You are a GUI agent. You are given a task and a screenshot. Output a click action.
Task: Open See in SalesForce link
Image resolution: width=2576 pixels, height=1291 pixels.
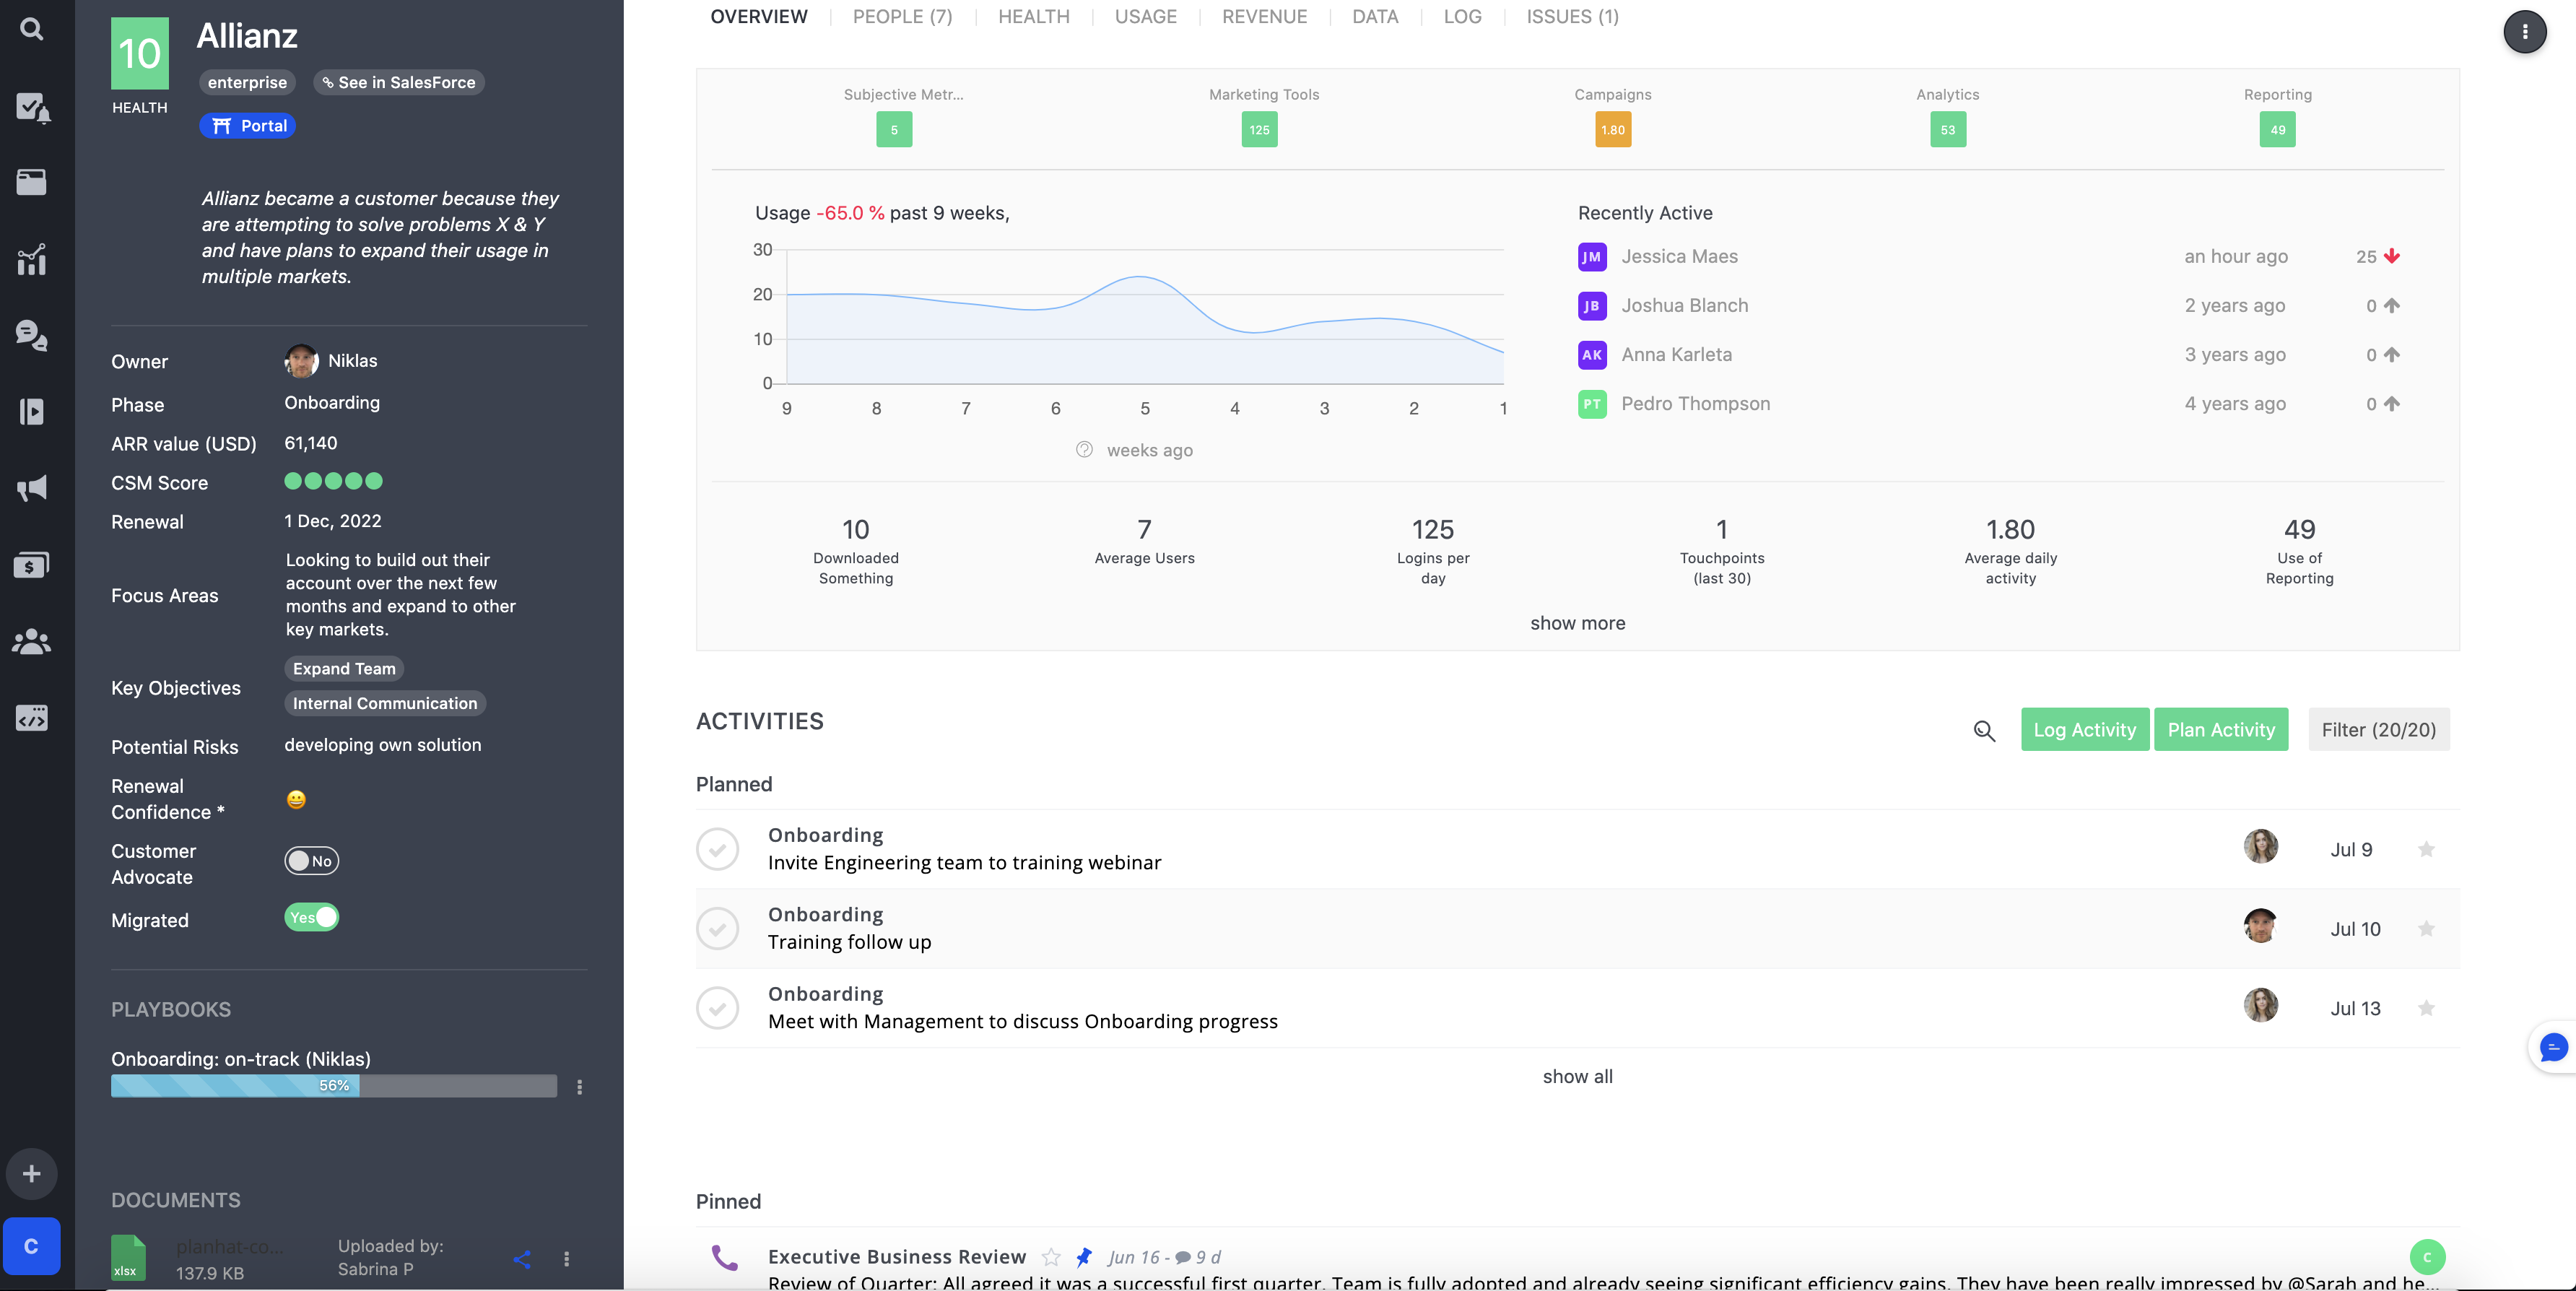pyautogui.click(x=399, y=82)
